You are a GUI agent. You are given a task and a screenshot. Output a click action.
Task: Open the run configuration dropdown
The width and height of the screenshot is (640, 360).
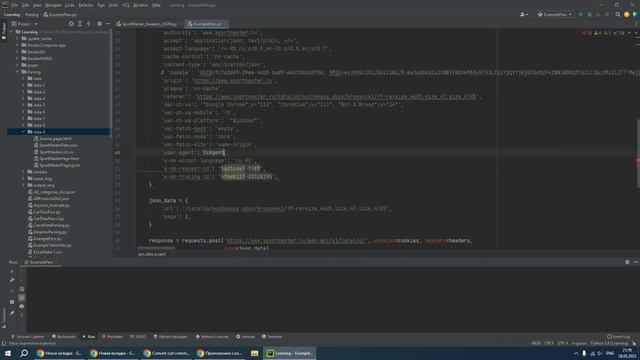(x=555, y=14)
